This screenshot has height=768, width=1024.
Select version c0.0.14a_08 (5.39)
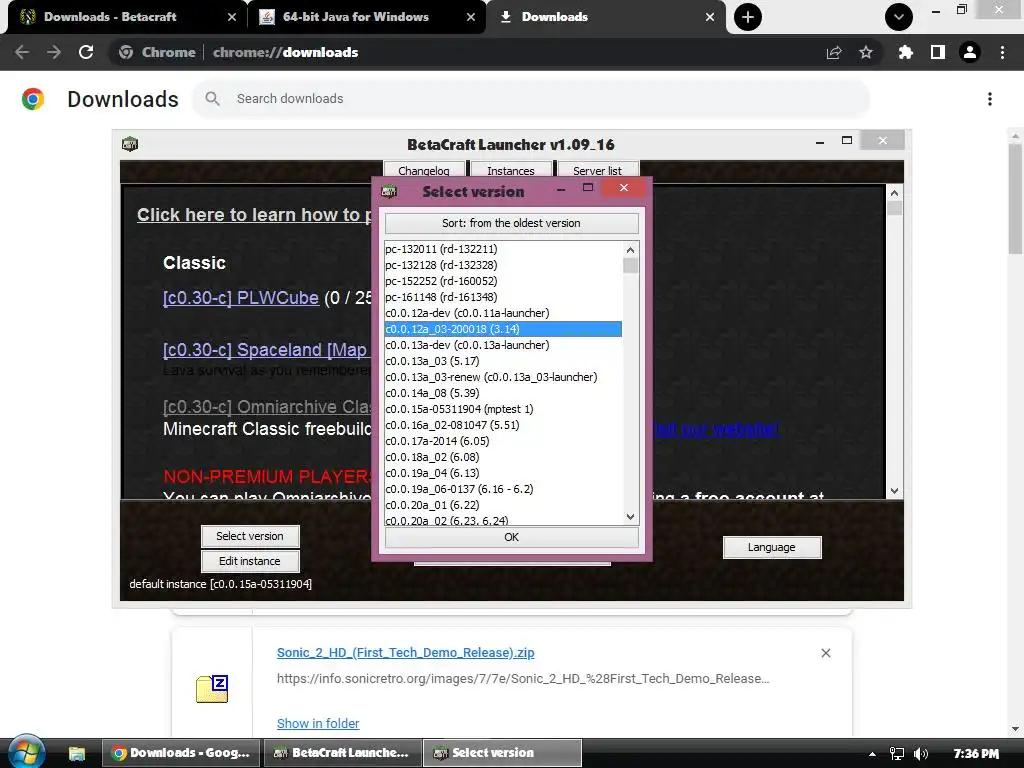(503, 393)
